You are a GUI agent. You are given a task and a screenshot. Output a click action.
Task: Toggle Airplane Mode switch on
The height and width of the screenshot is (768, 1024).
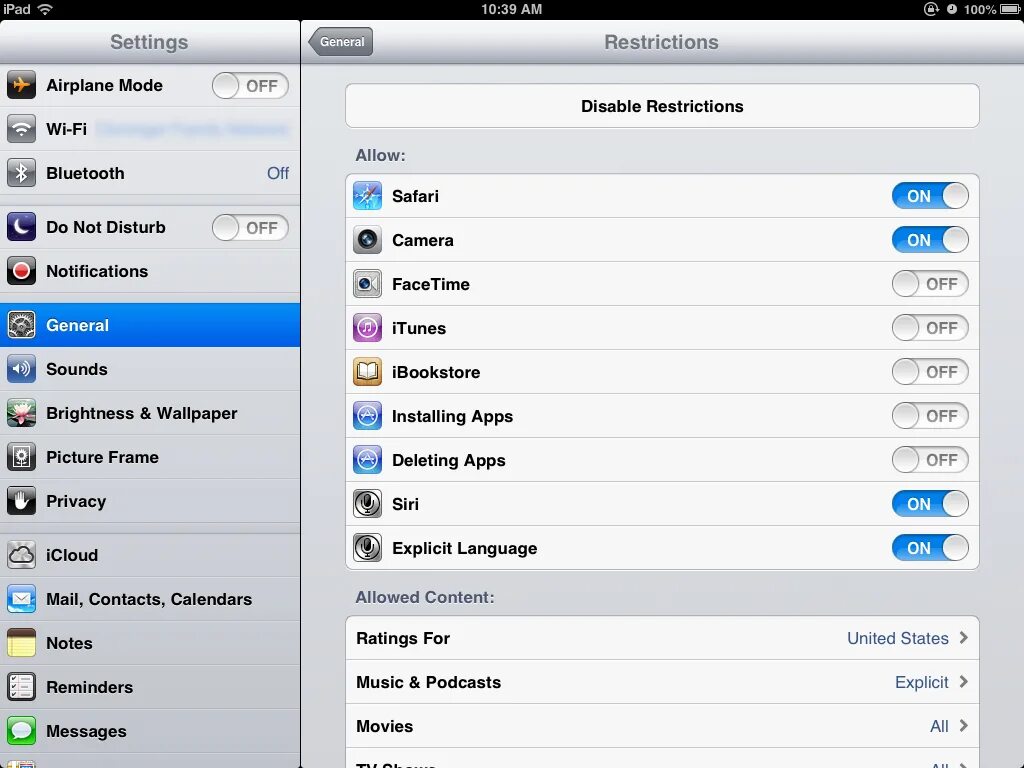(x=250, y=86)
